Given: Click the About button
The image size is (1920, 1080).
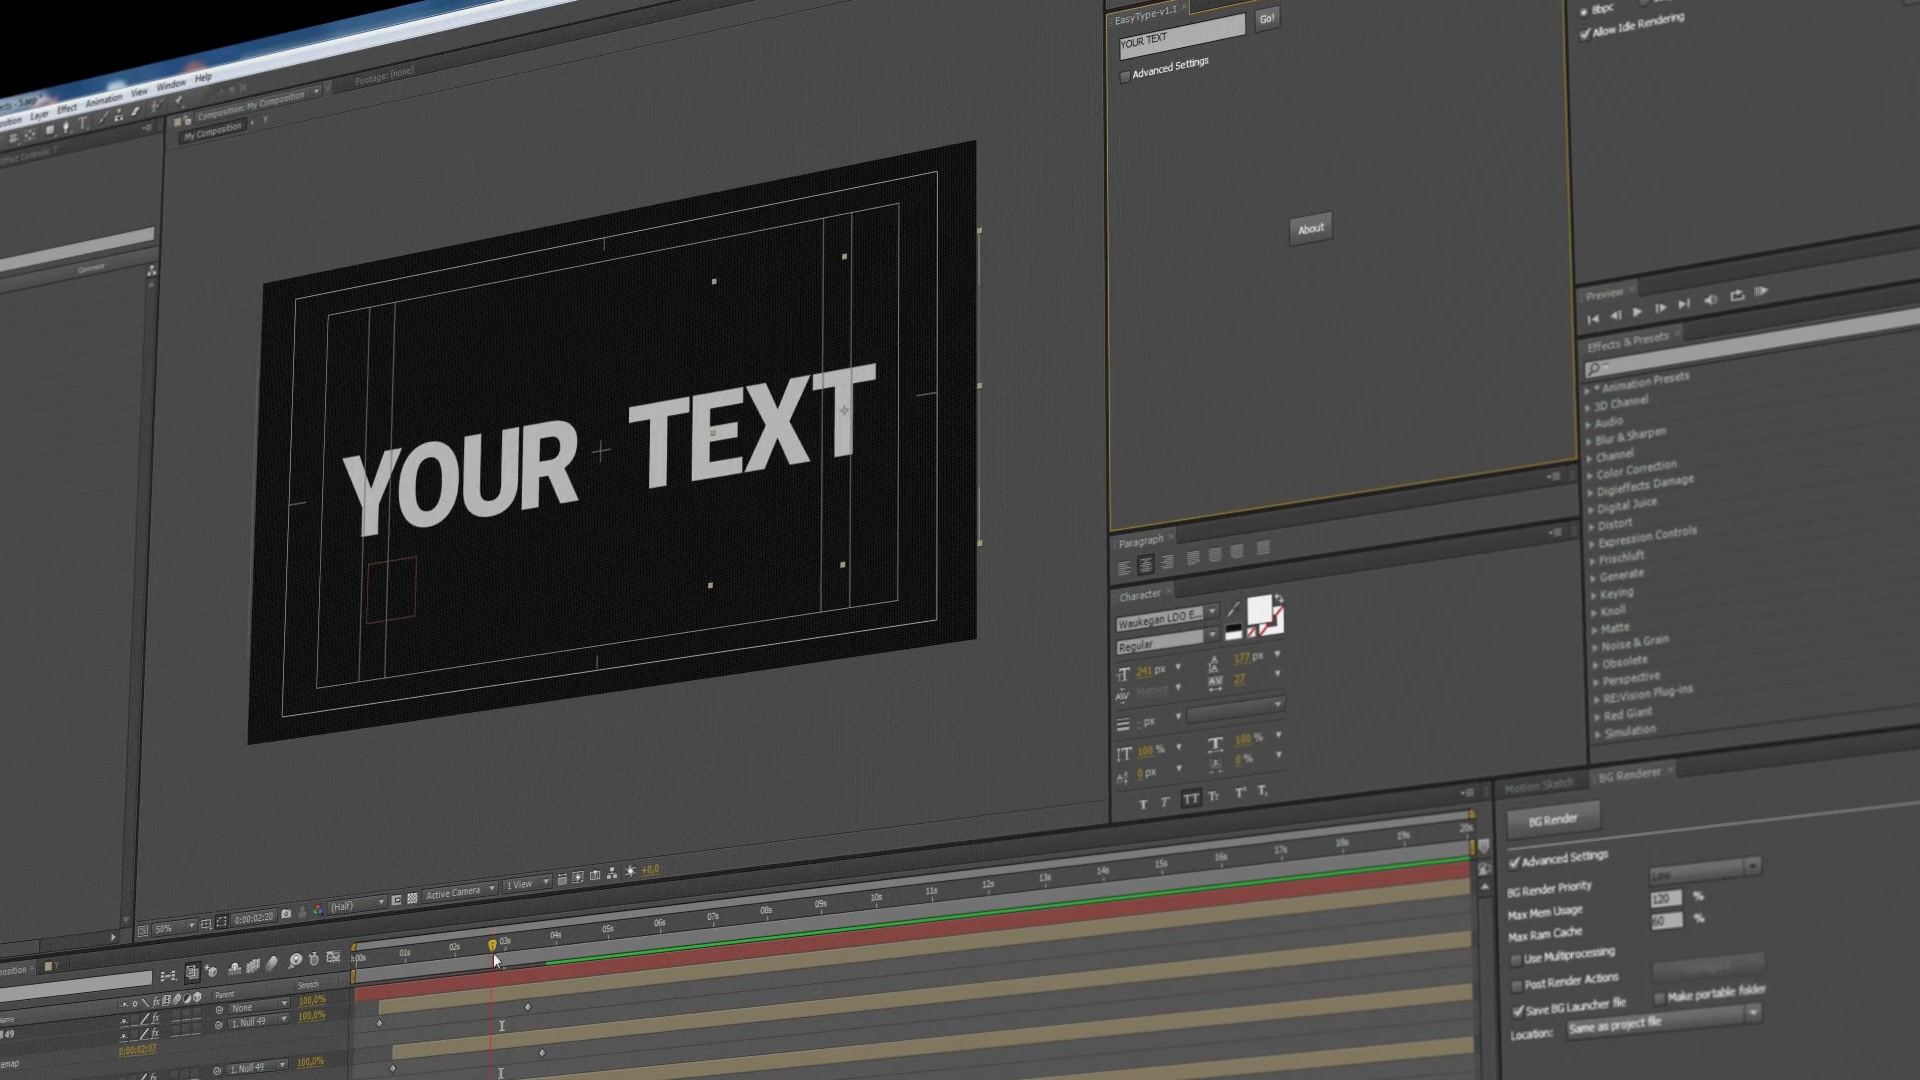Looking at the screenshot, I should [x=1311, y=229].
